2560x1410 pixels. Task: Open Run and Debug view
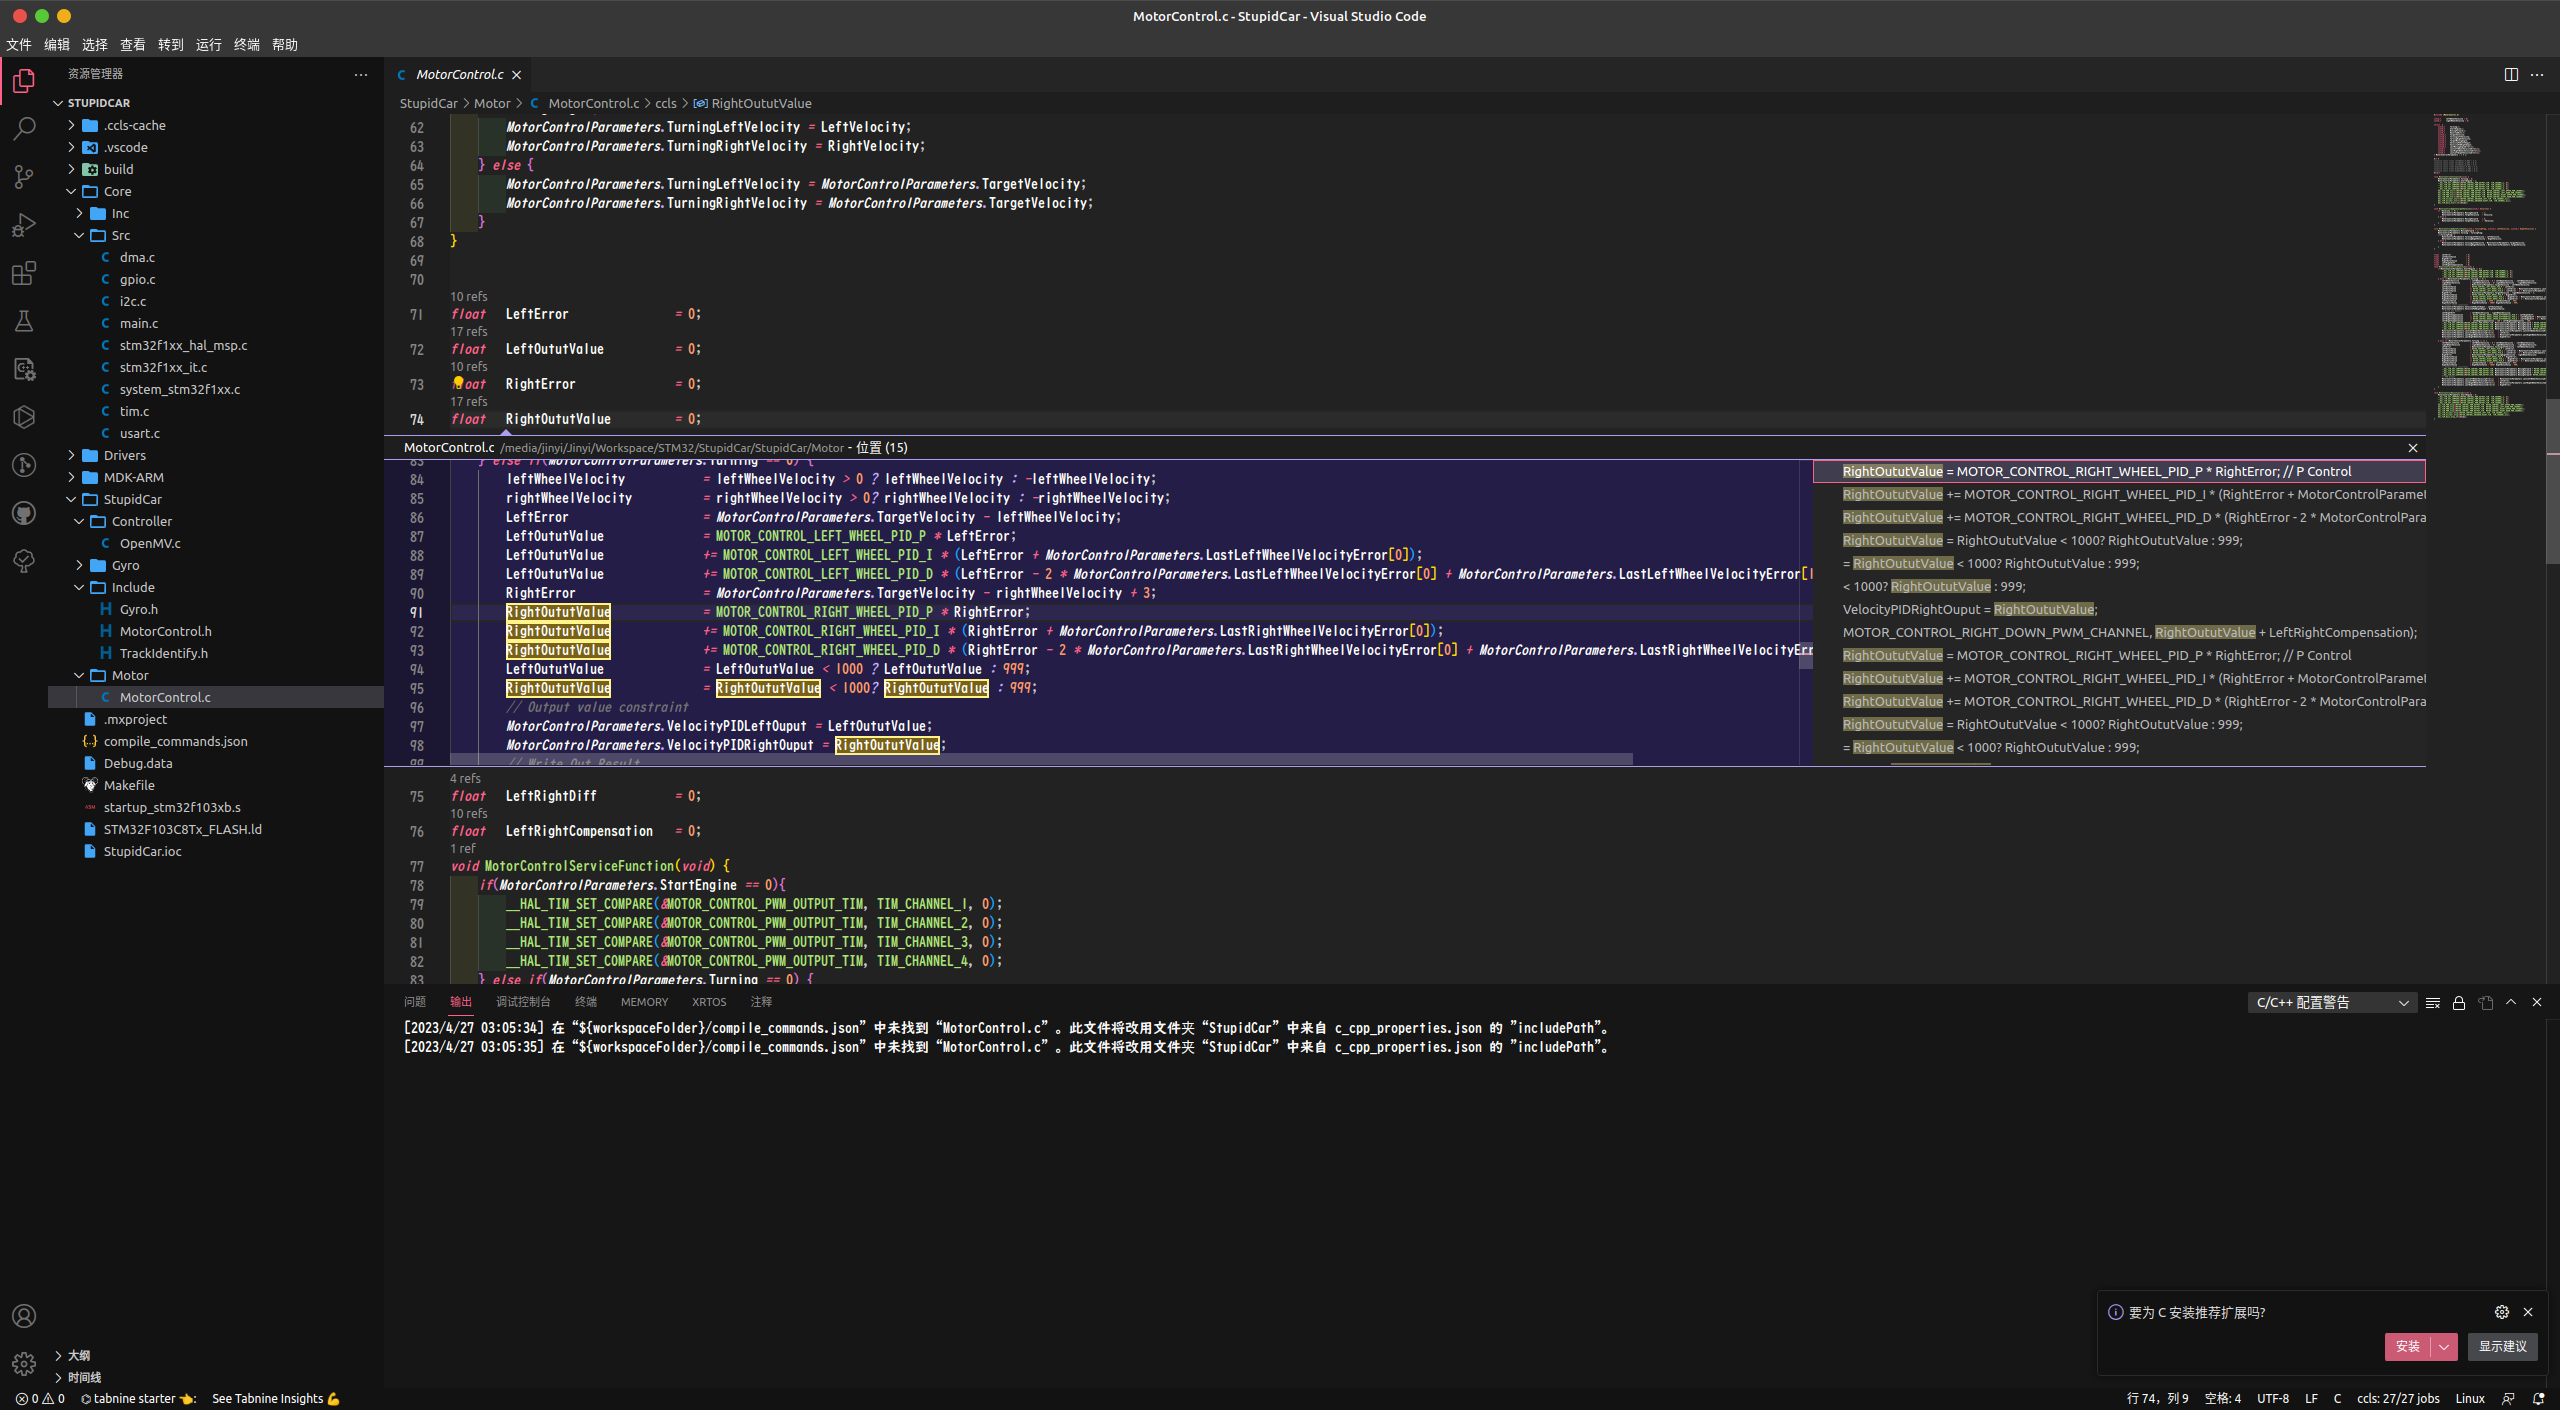[24, 225]
